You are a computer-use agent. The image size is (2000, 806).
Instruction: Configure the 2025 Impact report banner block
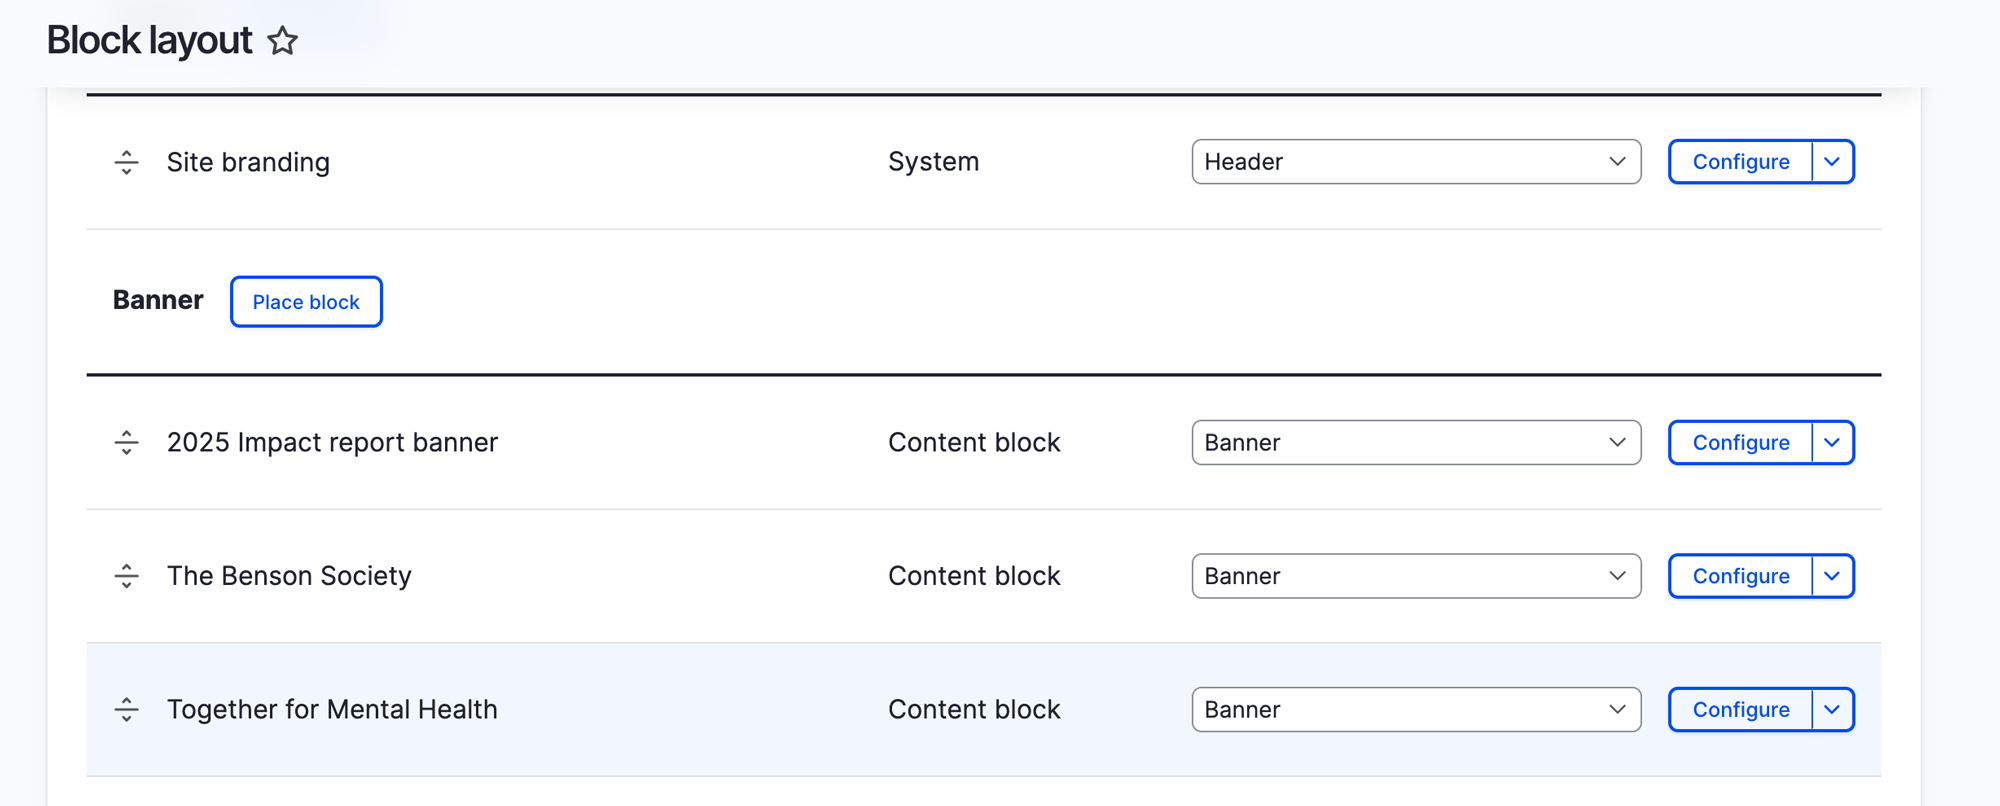[x=1740, y=442]
